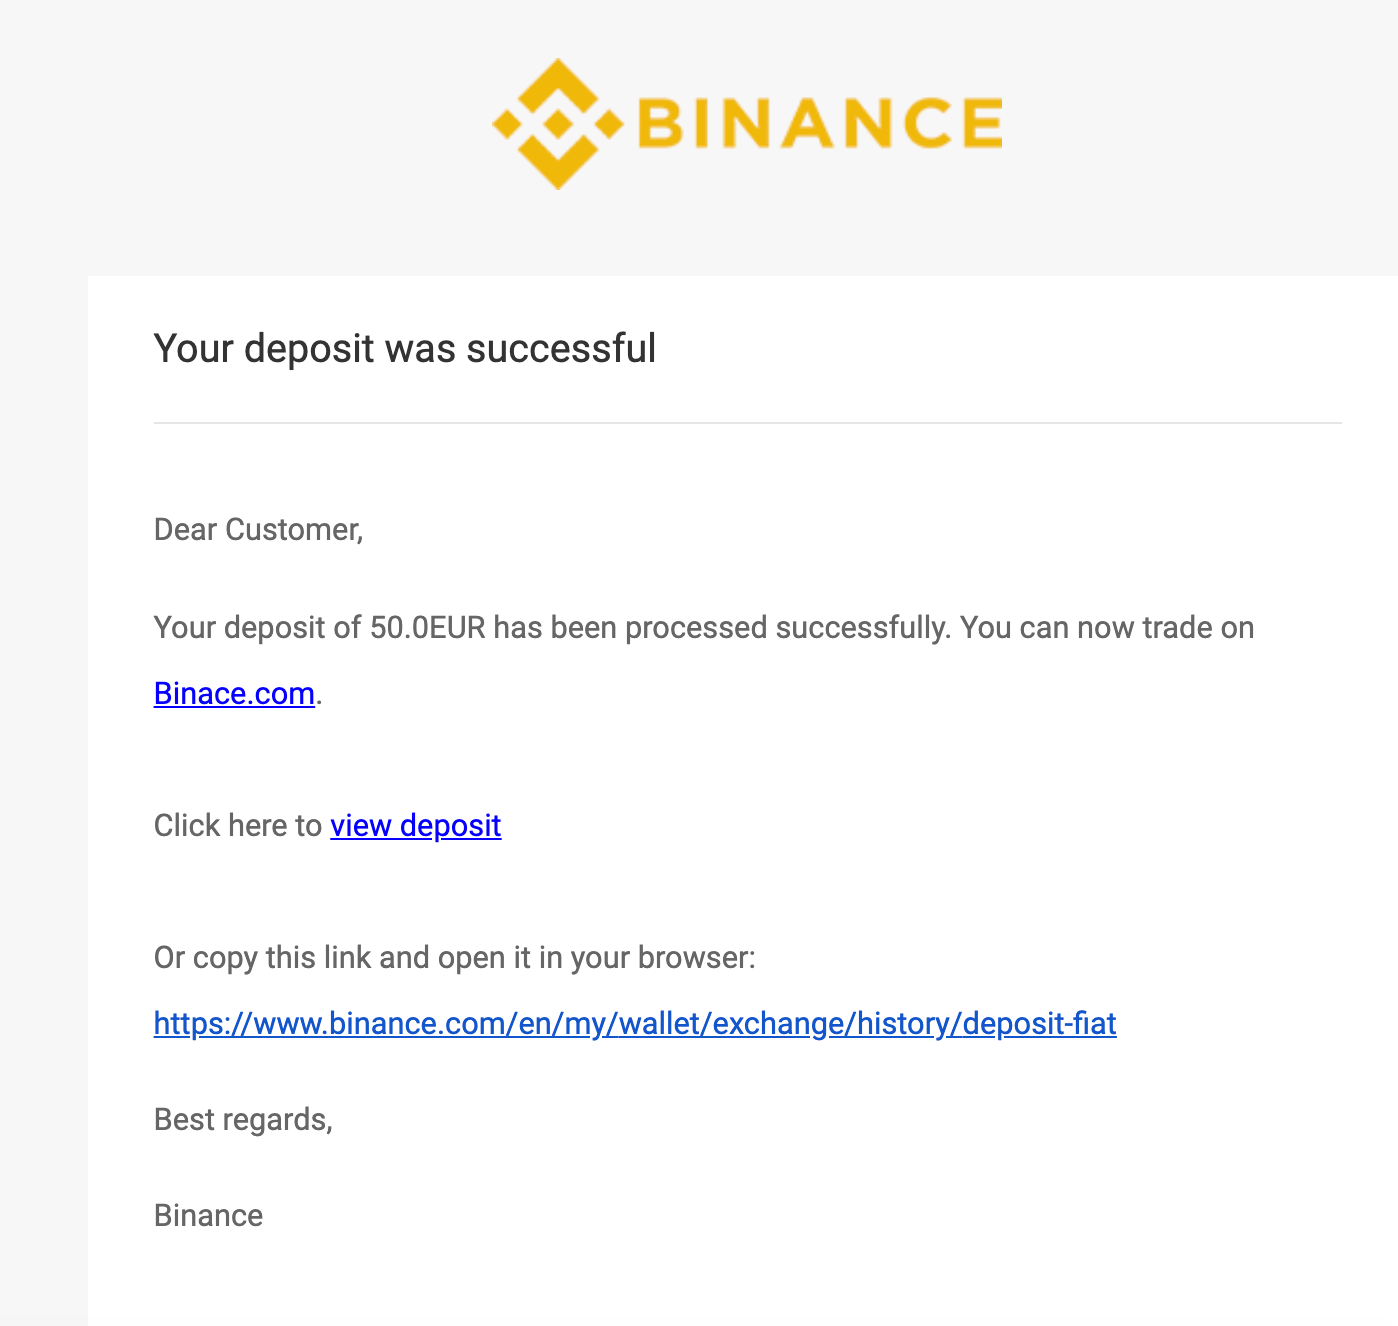1398x1326 pixels.
Task: Click the gray header background beside logo
Action: 1200,130
